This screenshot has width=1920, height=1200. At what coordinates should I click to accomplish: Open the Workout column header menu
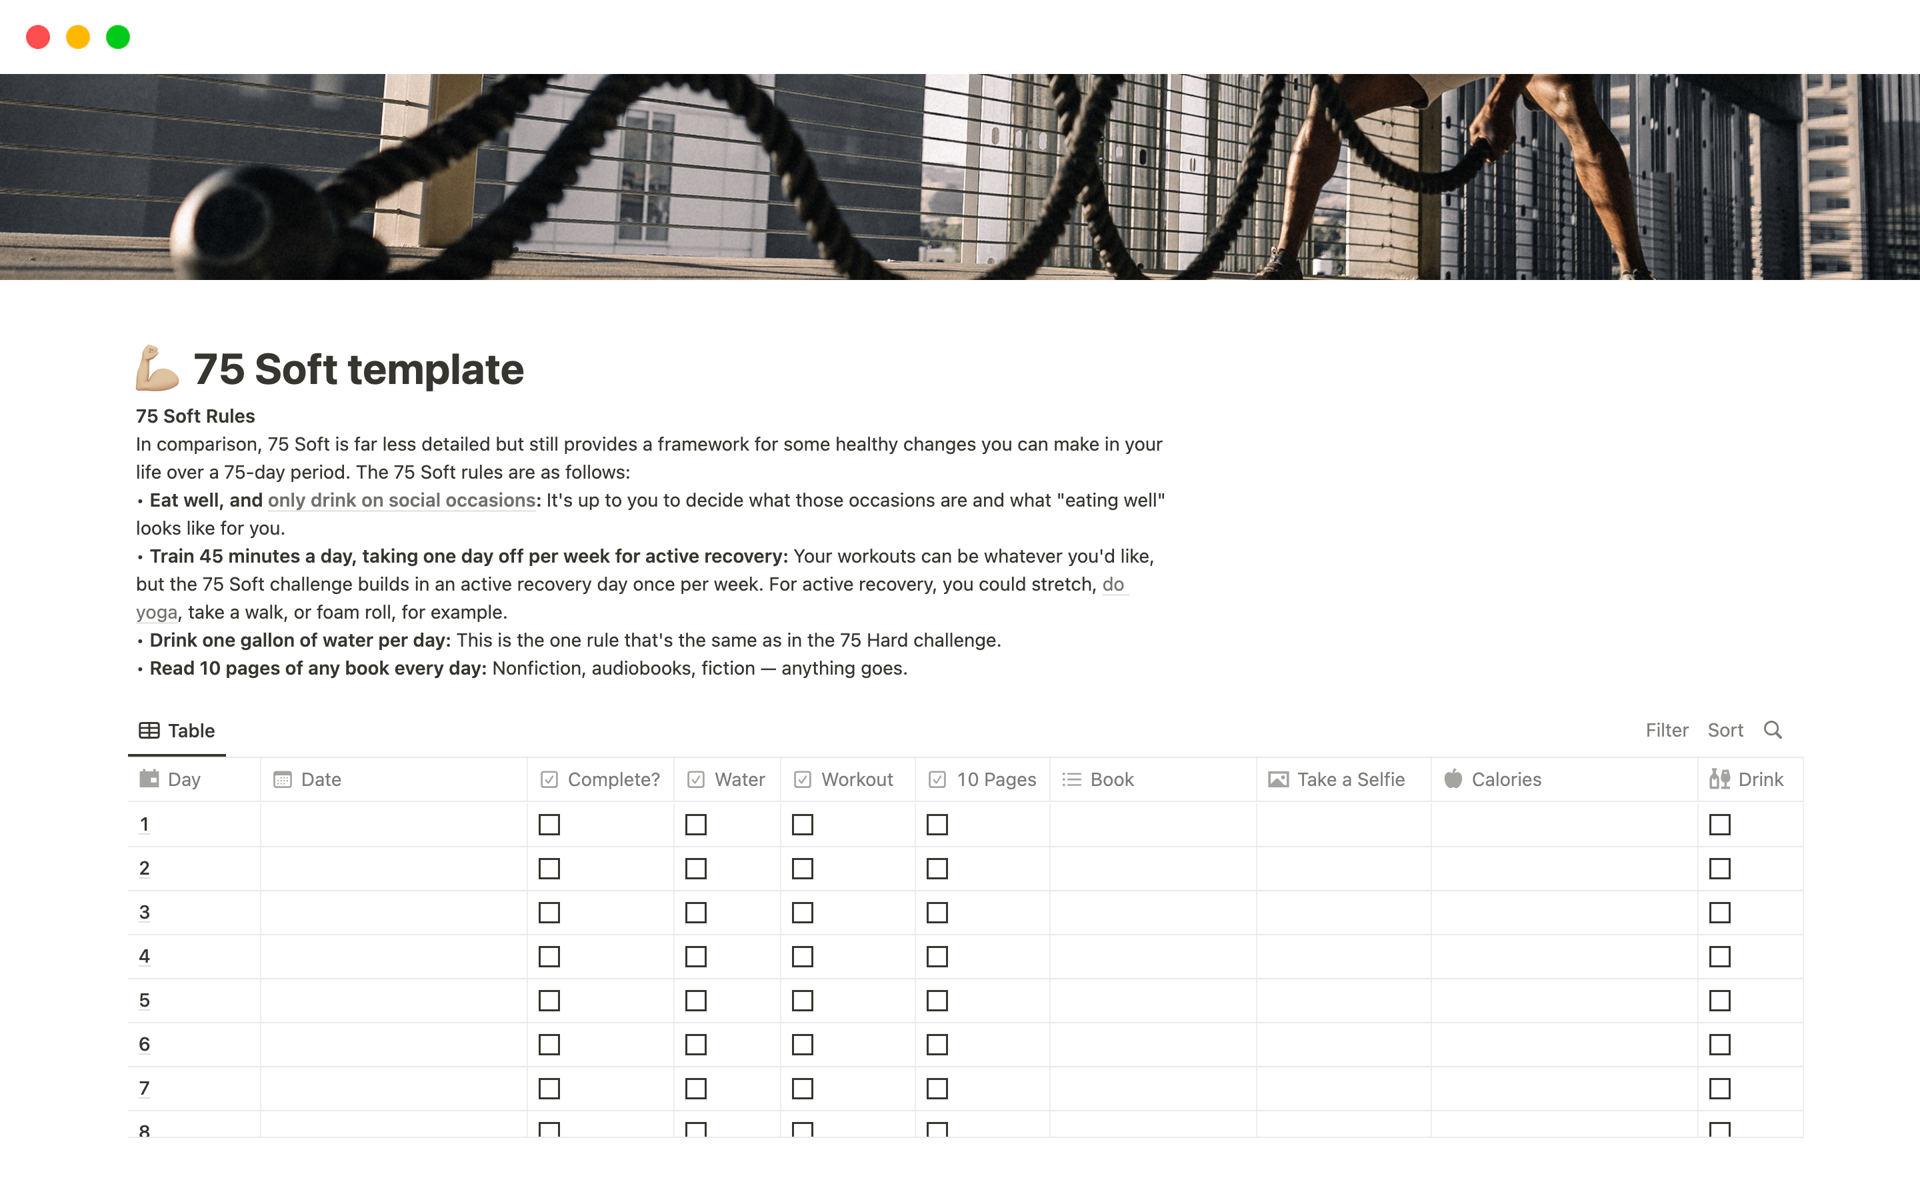[x=856, y=779]
